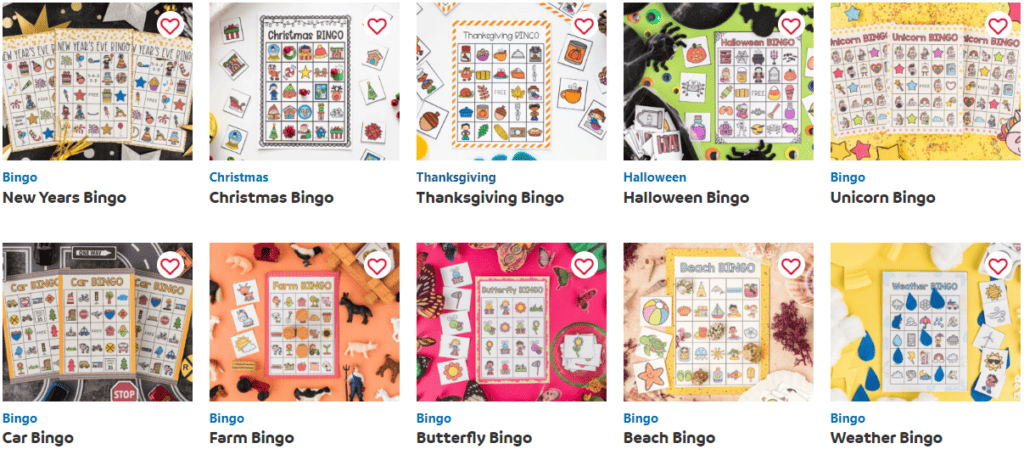Toggle favorite heart on Butterfly Bingo

click(584, 266)
